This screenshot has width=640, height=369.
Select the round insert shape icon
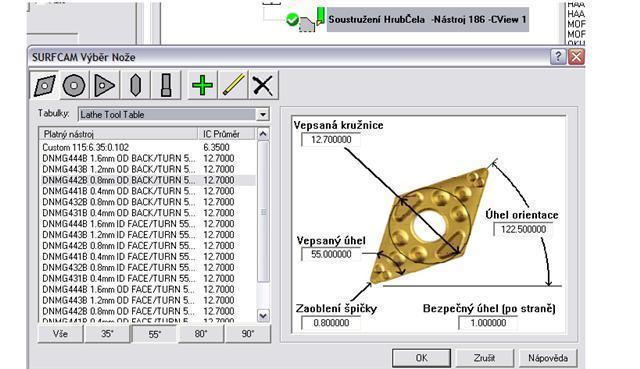tap(74, 85)
